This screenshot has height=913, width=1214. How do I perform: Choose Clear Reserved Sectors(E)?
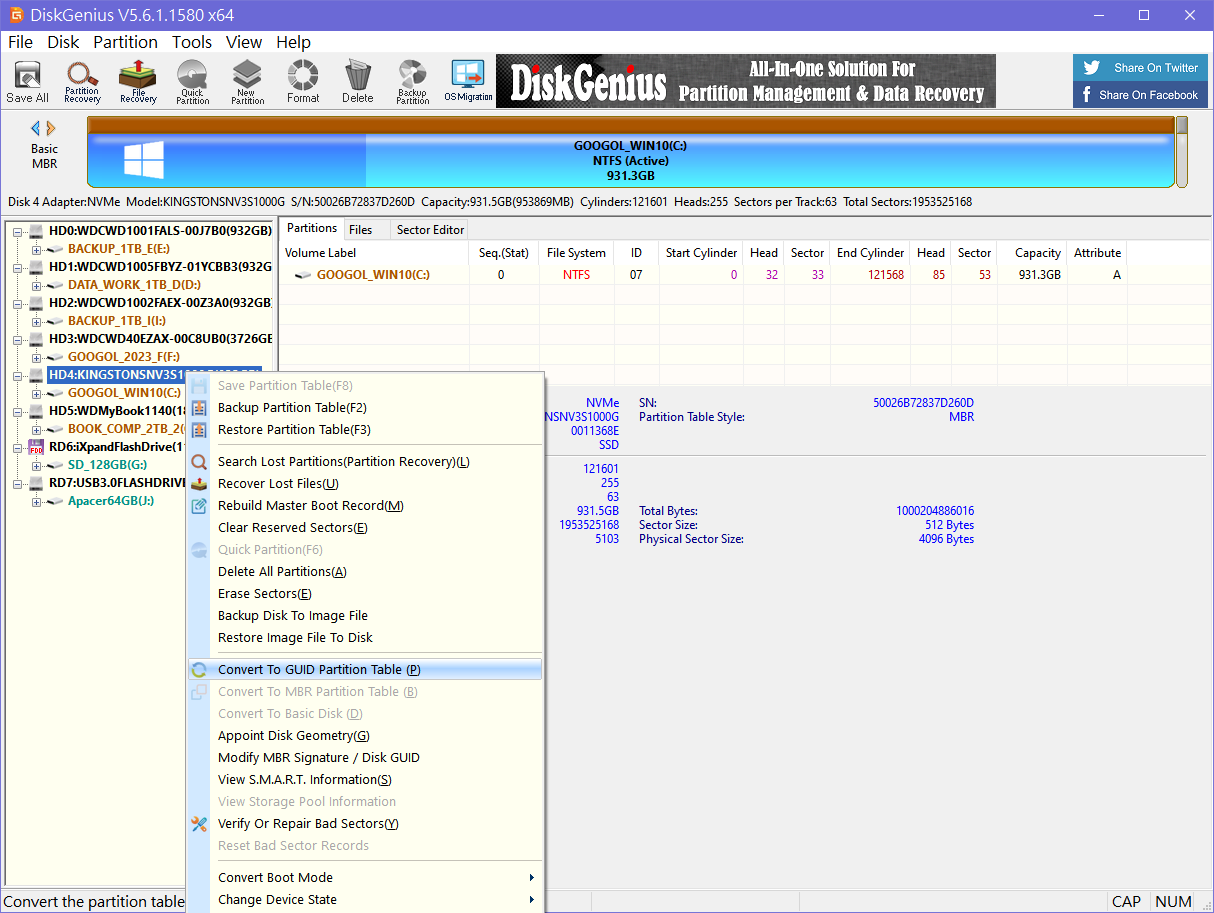tap(365, 528)
